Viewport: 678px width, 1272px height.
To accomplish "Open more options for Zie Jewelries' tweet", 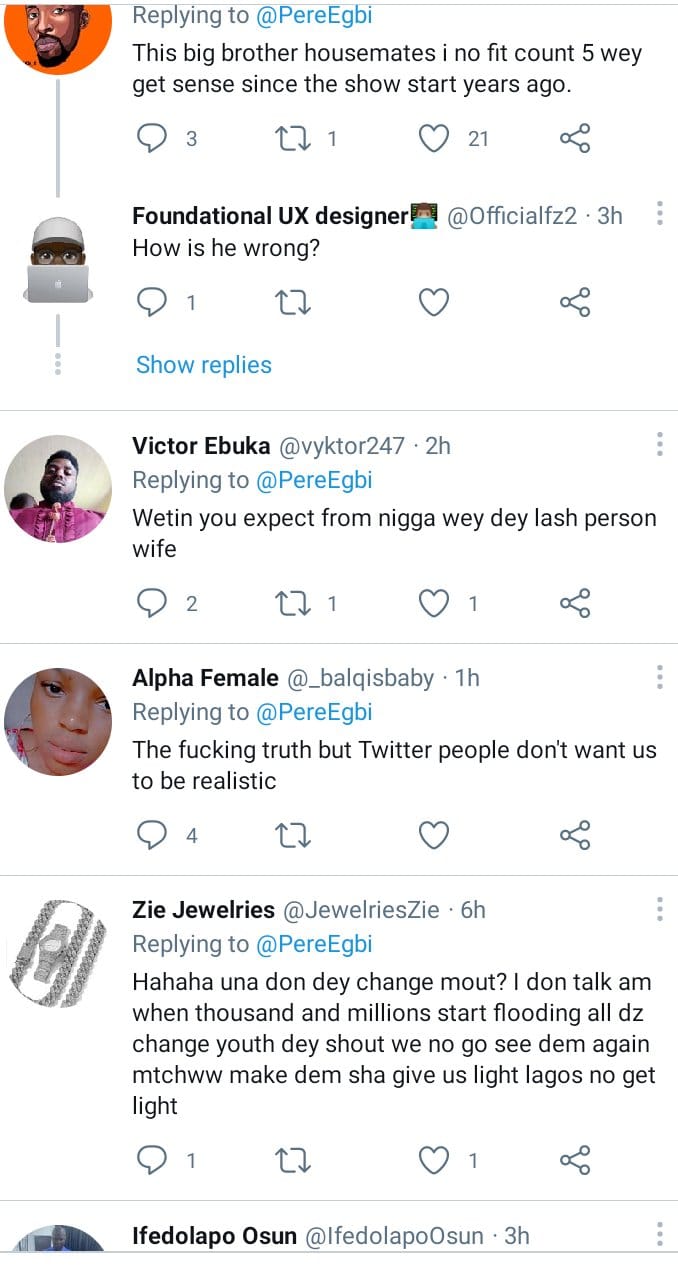I will tap(659, 909).
